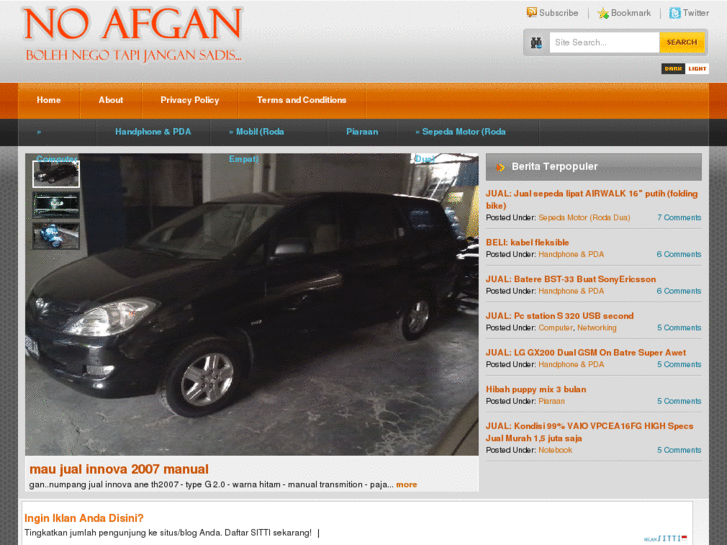
Task: Click '6 Comments' on kabel fleksible post
Action: click(679, 254)
